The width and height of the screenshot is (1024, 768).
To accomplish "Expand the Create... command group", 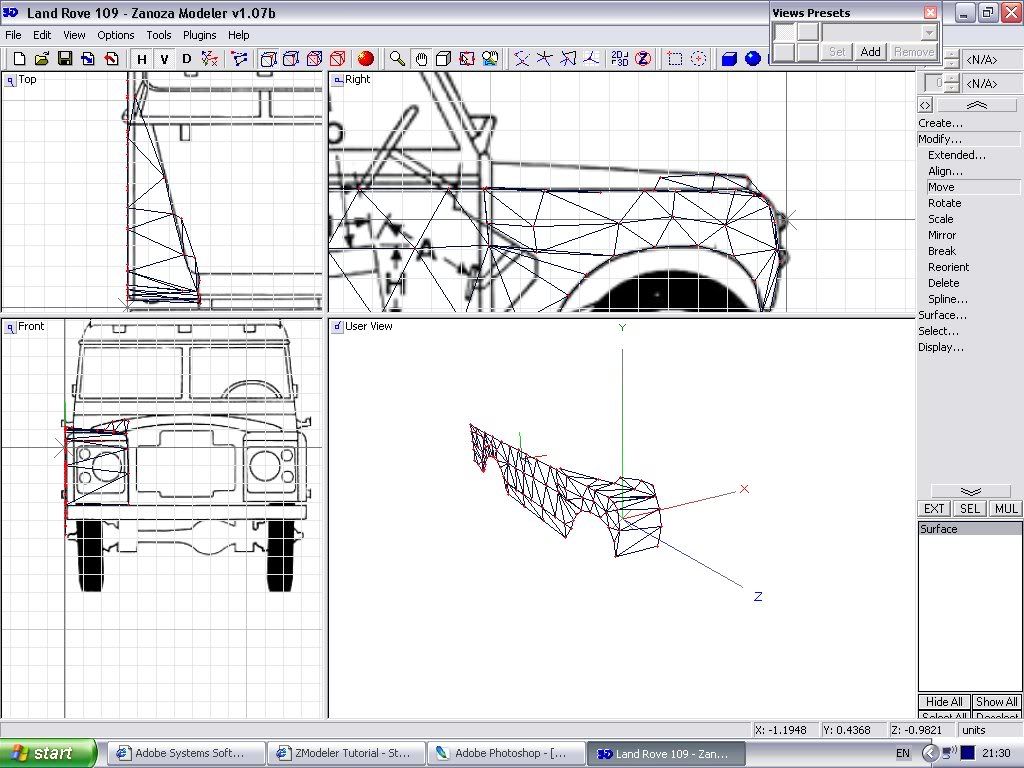I will [941, 123].
